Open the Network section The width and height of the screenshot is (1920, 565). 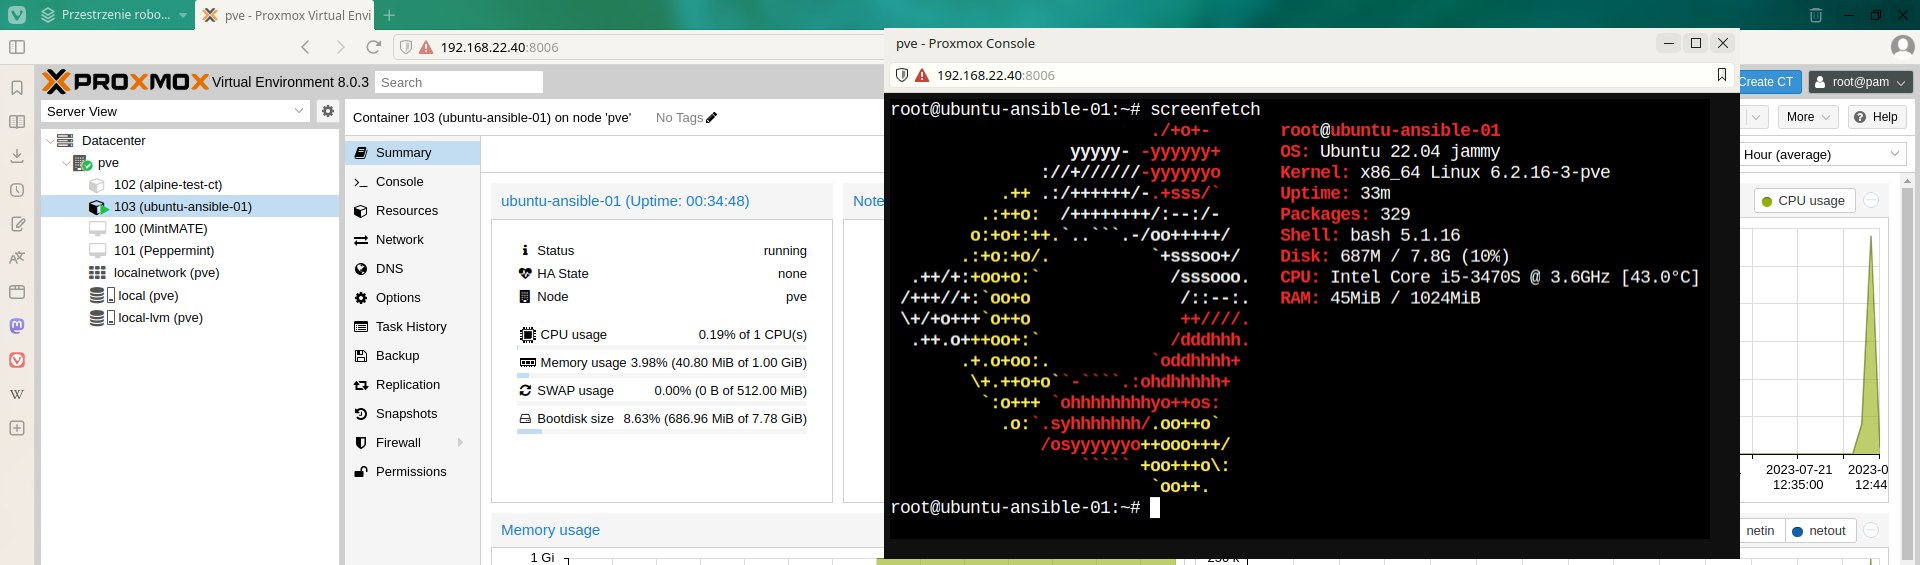tap(413, 240)
